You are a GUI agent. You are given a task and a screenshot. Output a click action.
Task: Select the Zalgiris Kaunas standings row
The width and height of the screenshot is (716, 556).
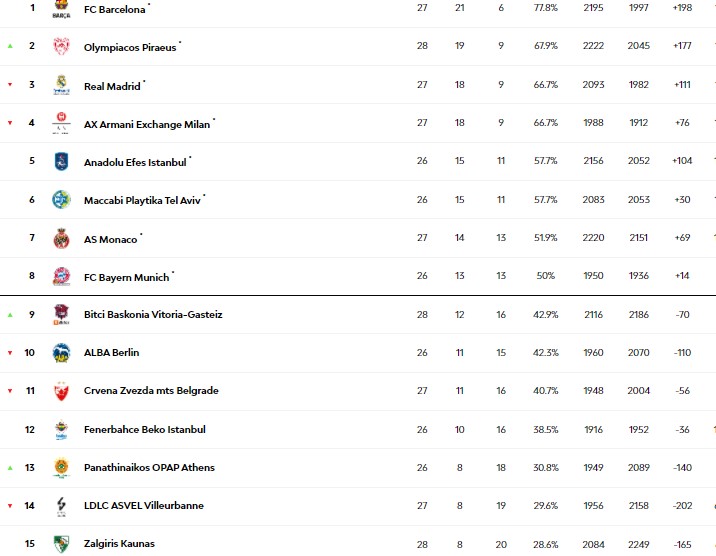pos(358,544)
